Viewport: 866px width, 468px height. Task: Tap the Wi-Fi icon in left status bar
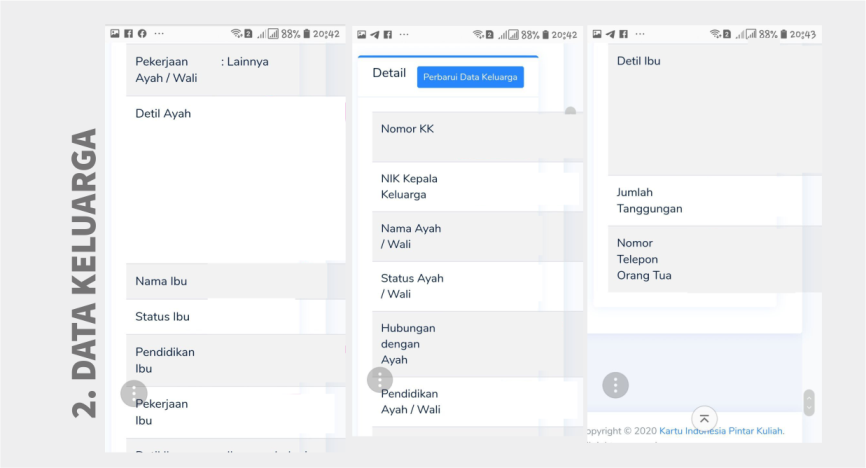[x=236, y=34]
